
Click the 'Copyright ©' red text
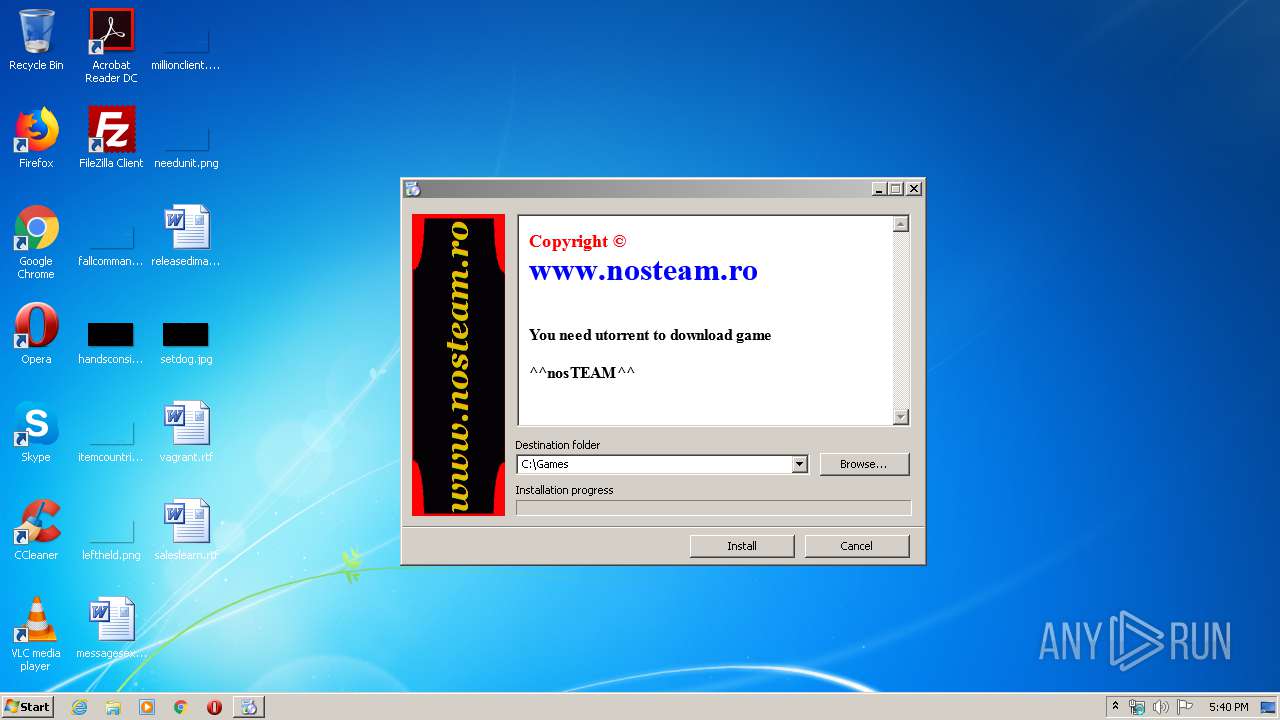pos(577,241)
